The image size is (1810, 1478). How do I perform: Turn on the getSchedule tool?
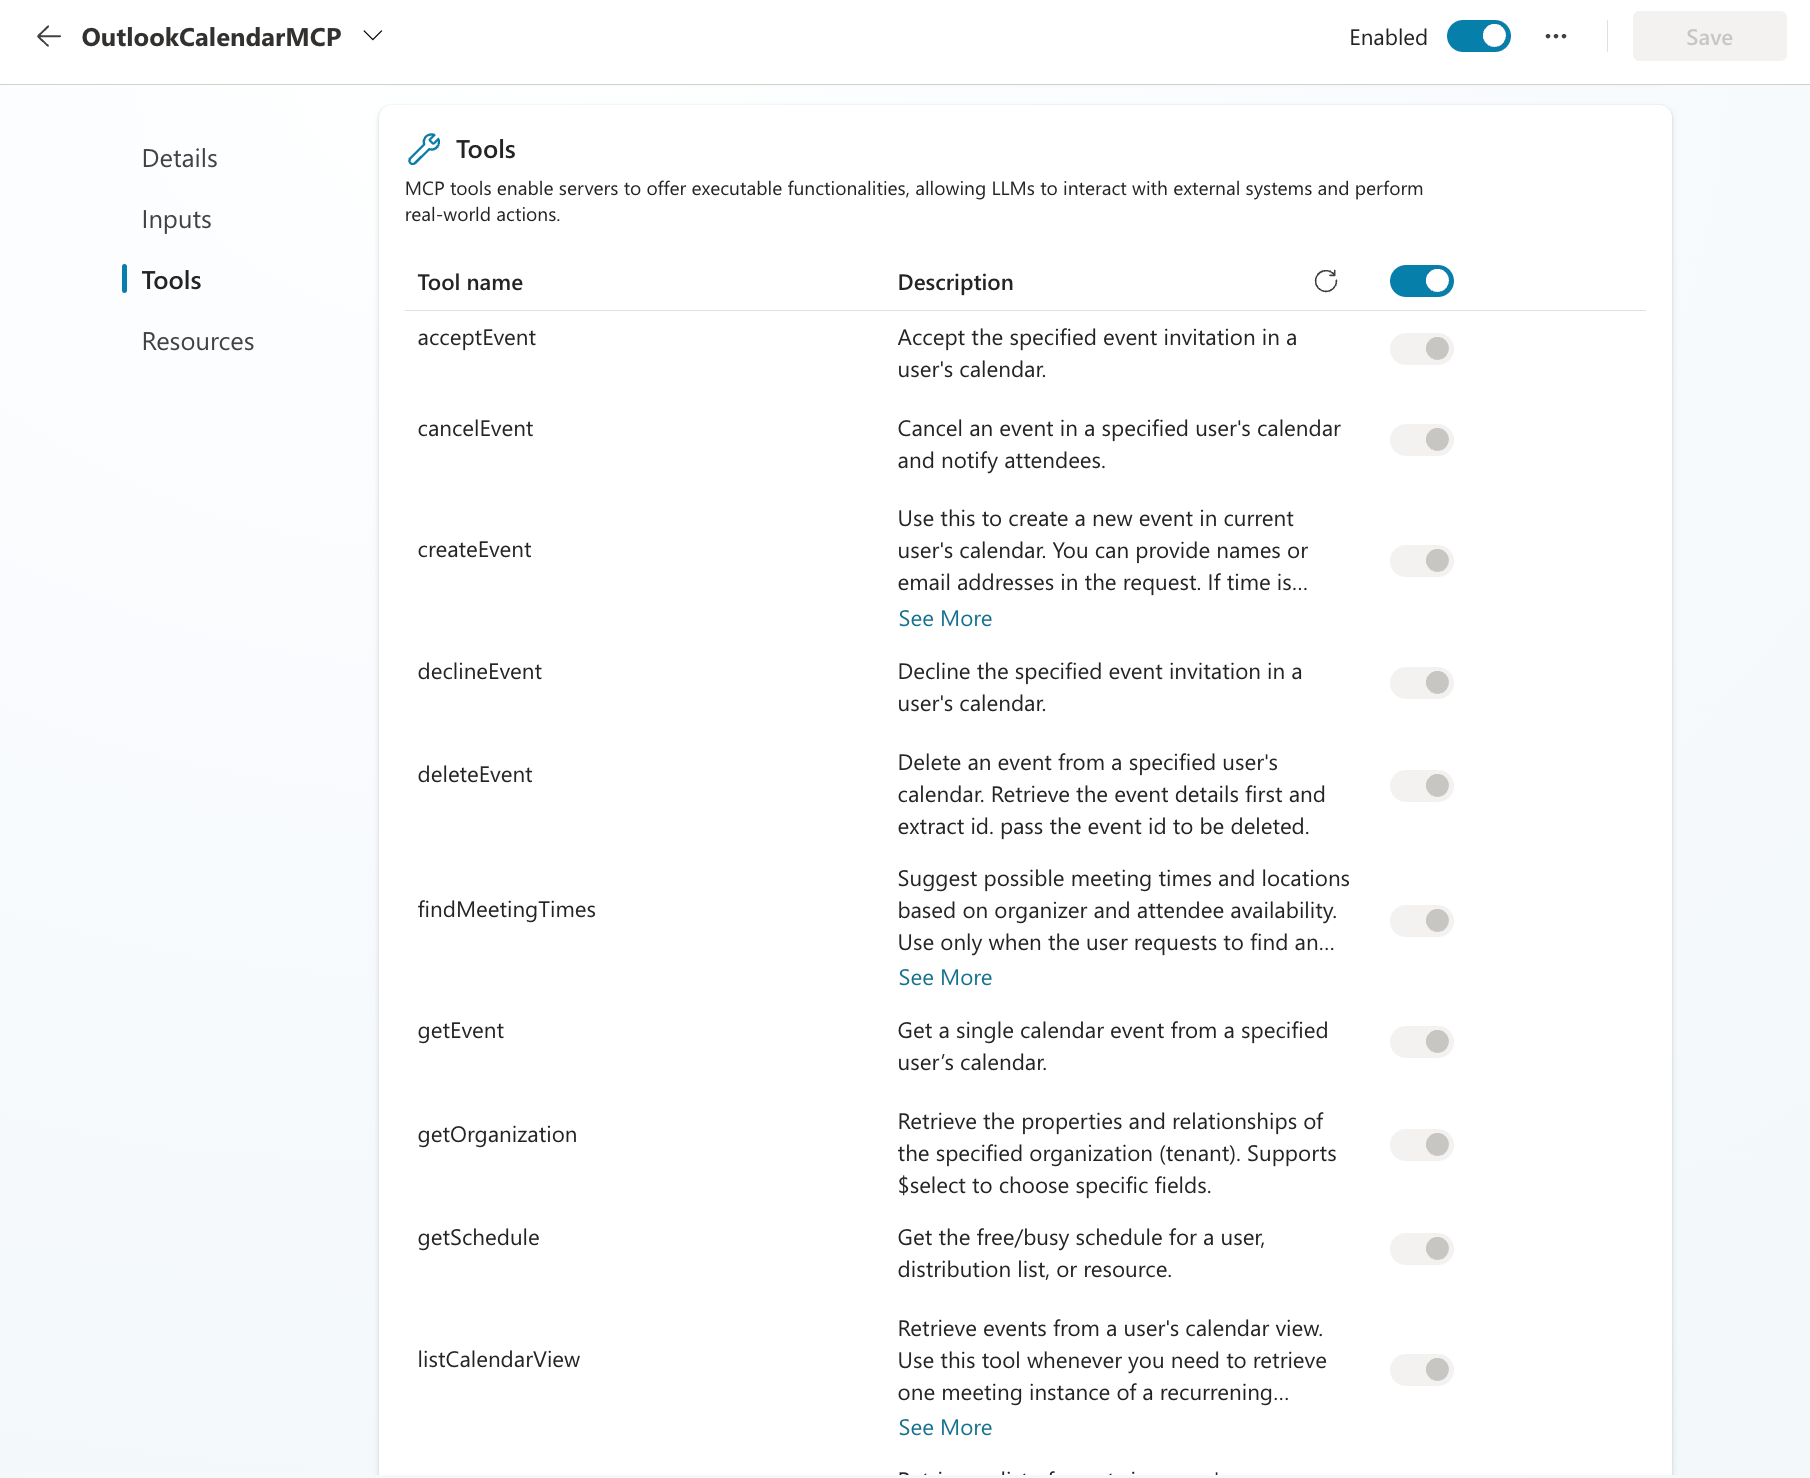click(1421, 1248)
